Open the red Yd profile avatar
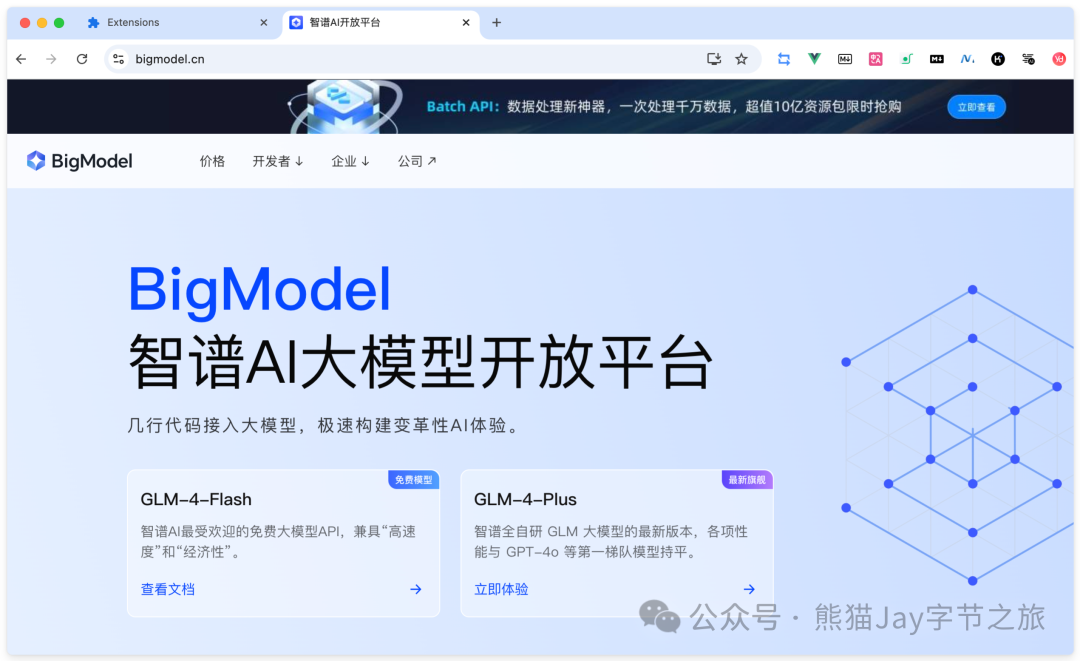1080x661 pixels. coord(1059,59)
